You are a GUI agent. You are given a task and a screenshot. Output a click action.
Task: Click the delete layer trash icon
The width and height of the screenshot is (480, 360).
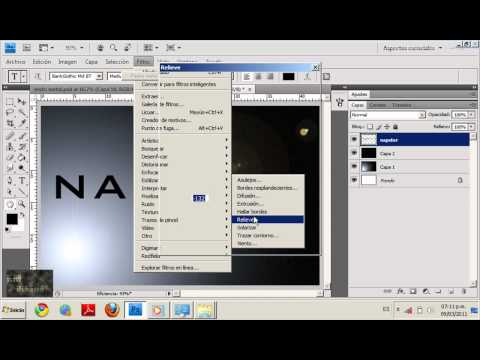464,291
